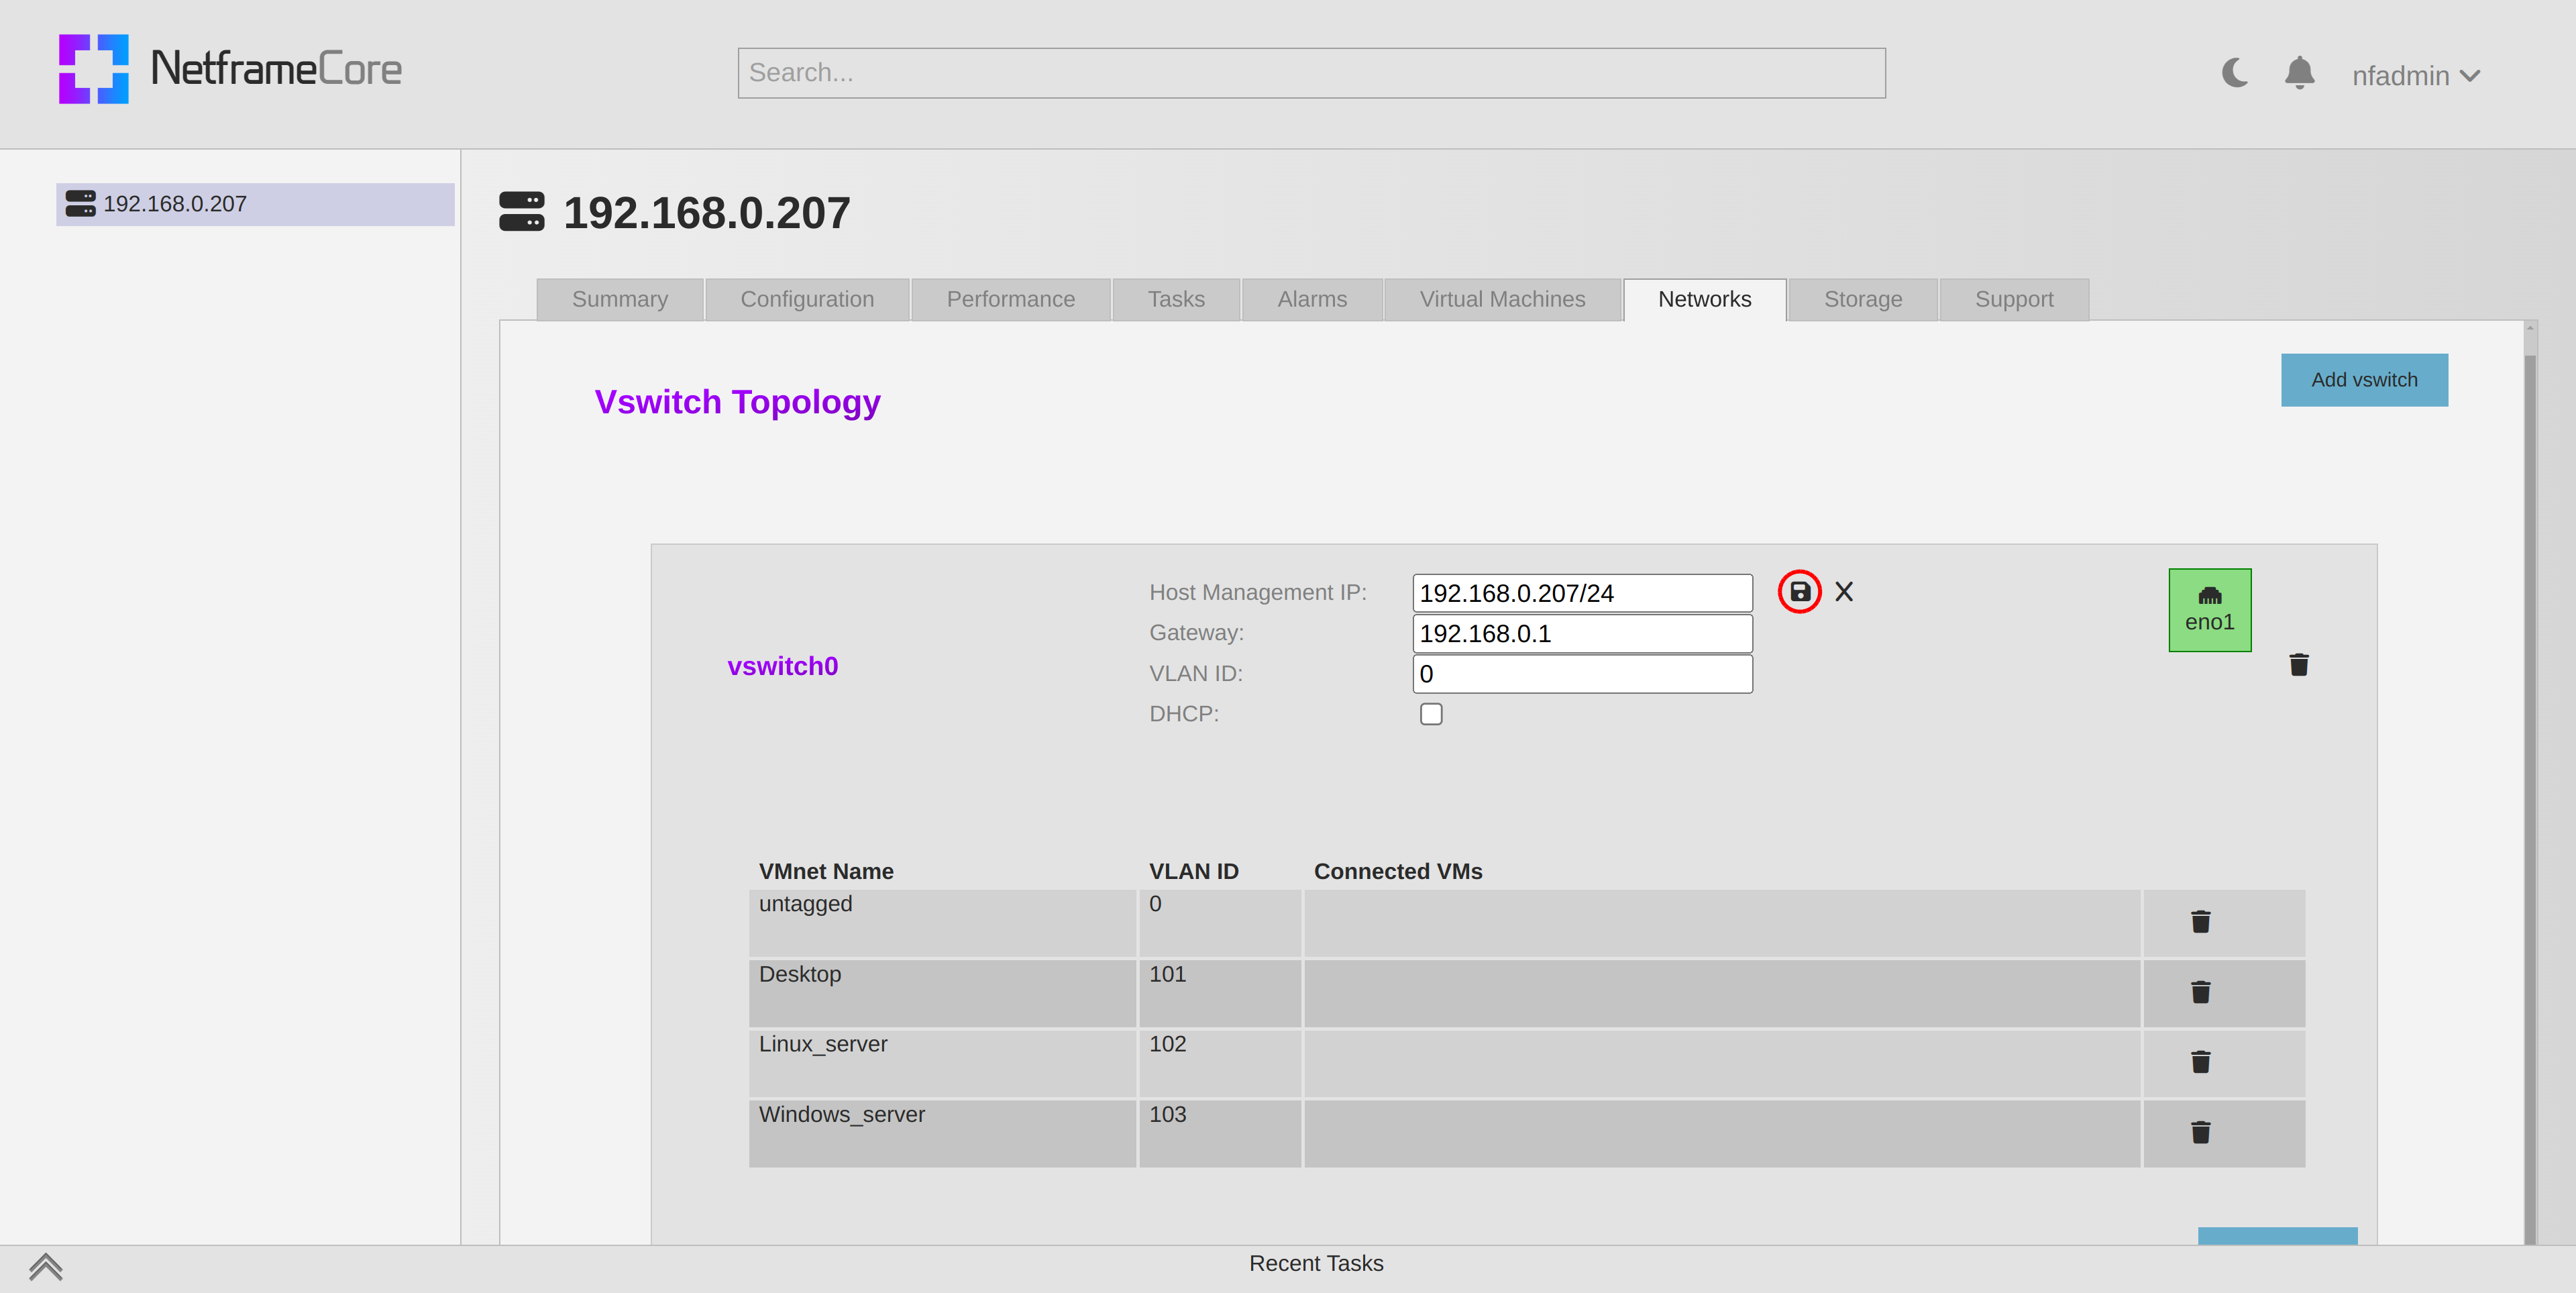Click the Add vswitch button
The image size is (2576, 1293).
point(2364,380)
